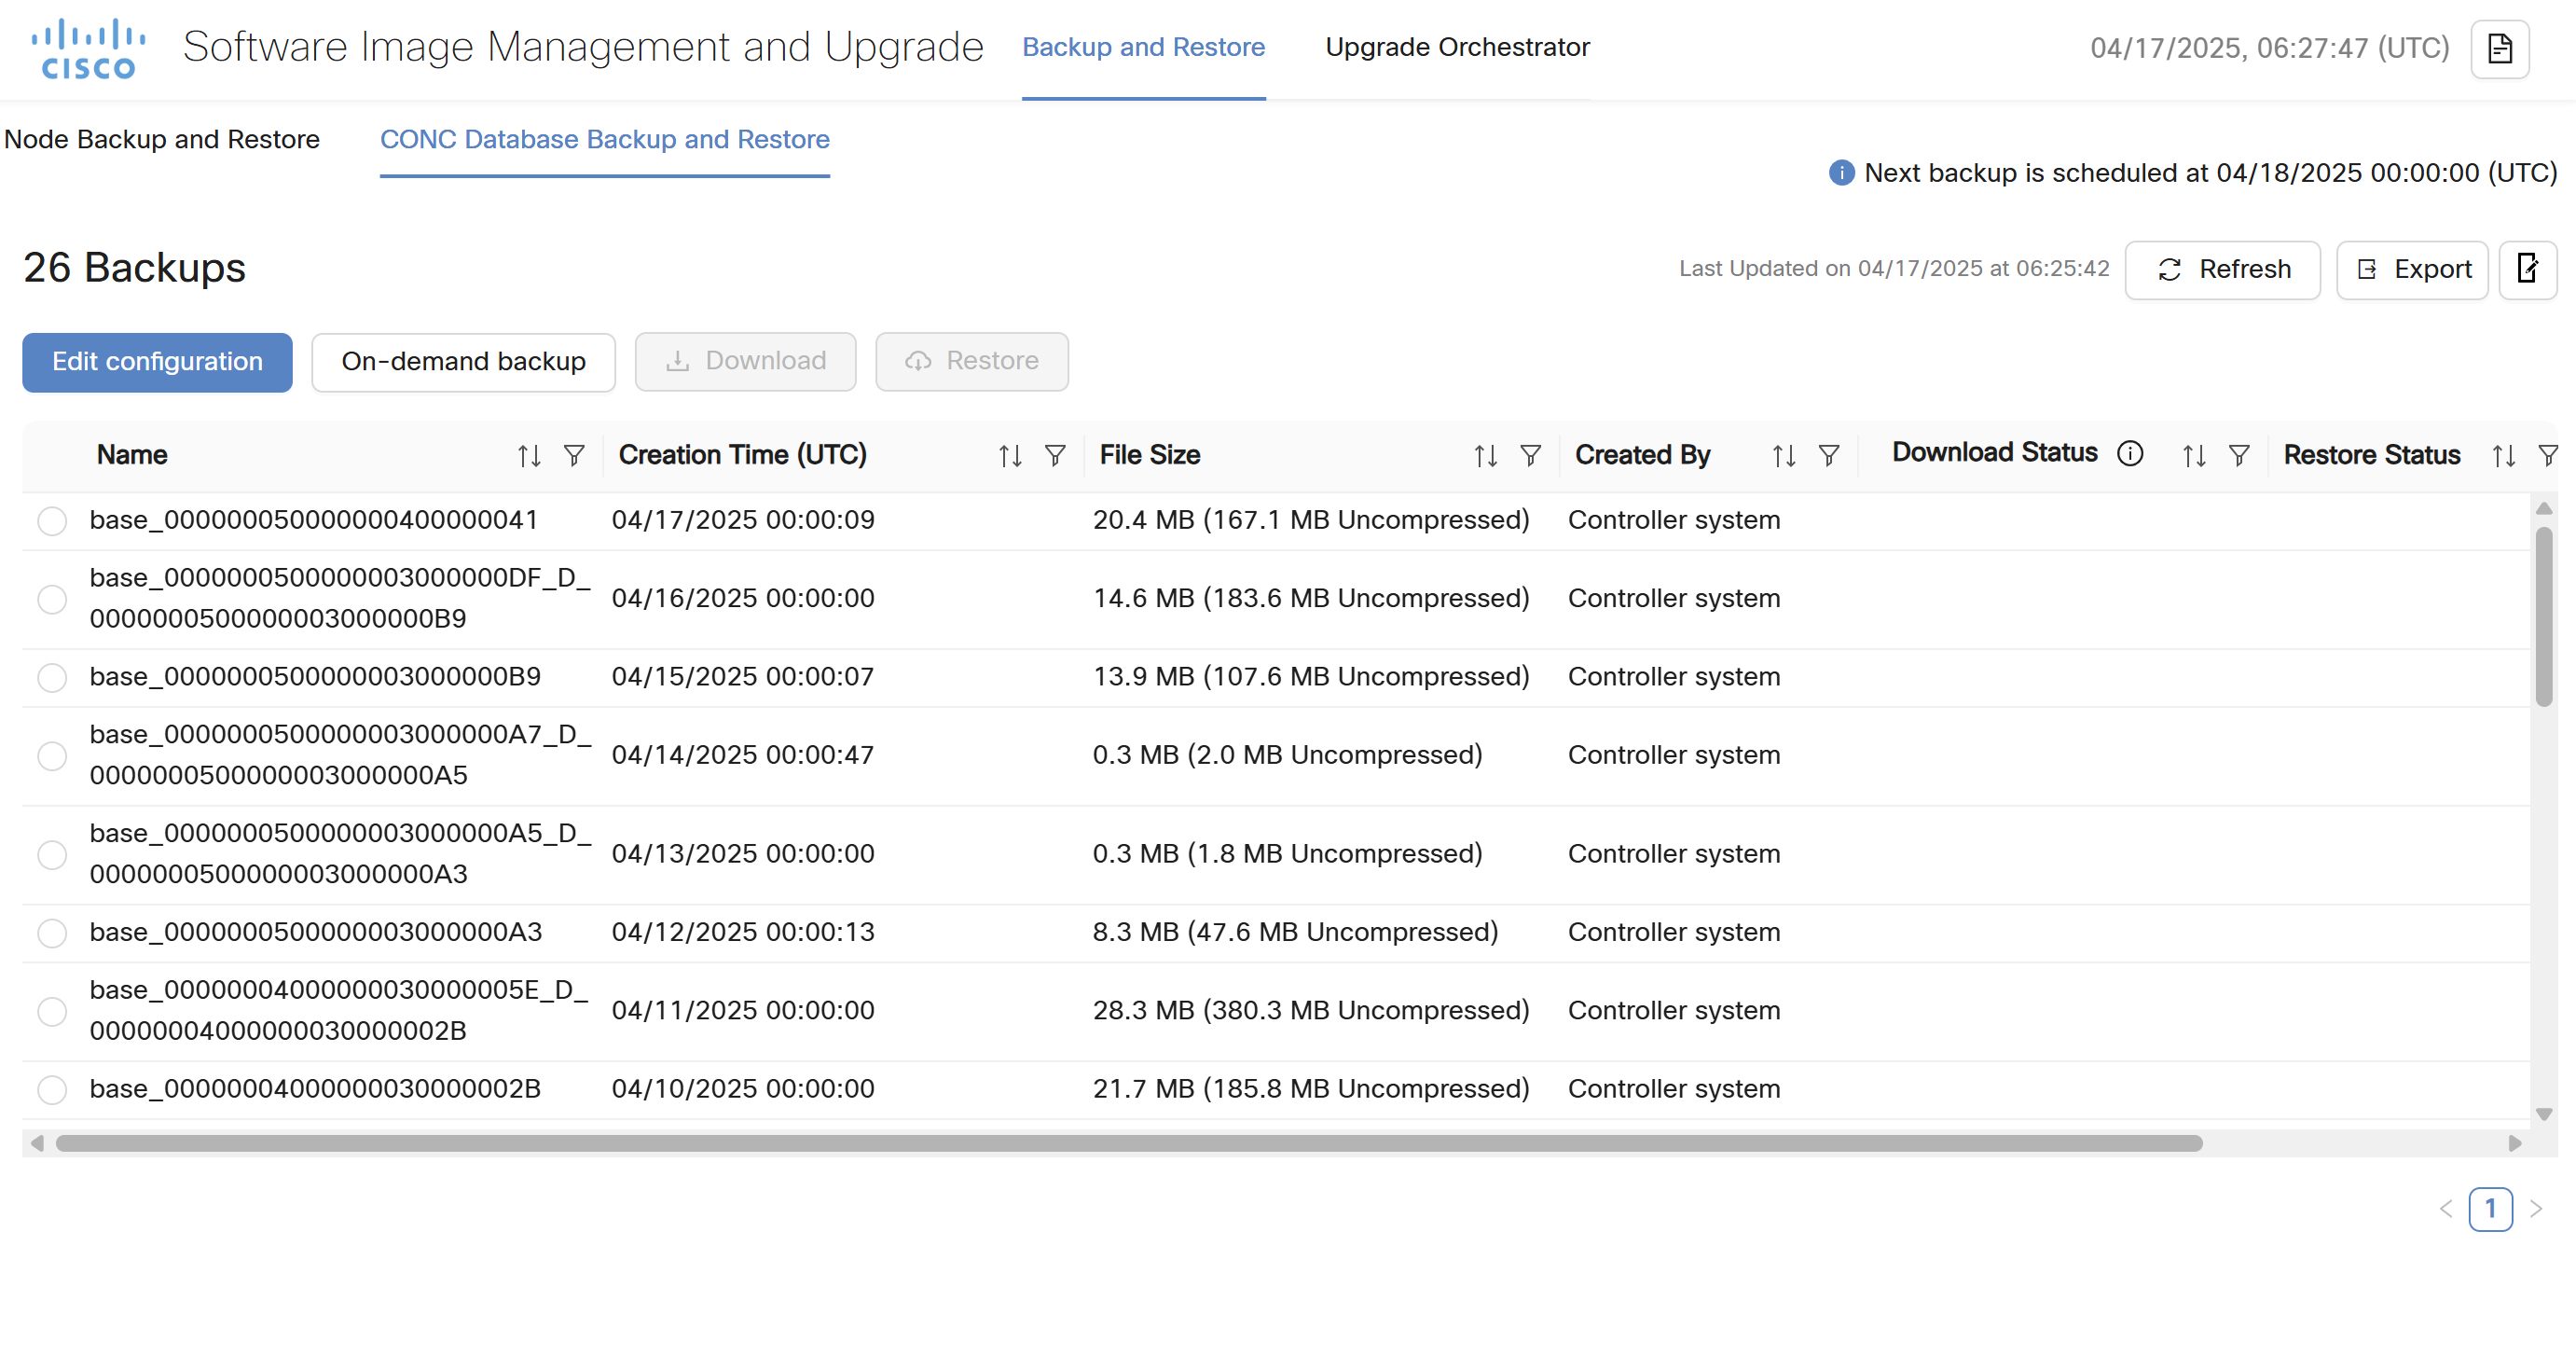Image resolution: width=2576 pixels, height=1356 pixels.
Task: Go to previous page of backups
Action: coord(2446,1209)
